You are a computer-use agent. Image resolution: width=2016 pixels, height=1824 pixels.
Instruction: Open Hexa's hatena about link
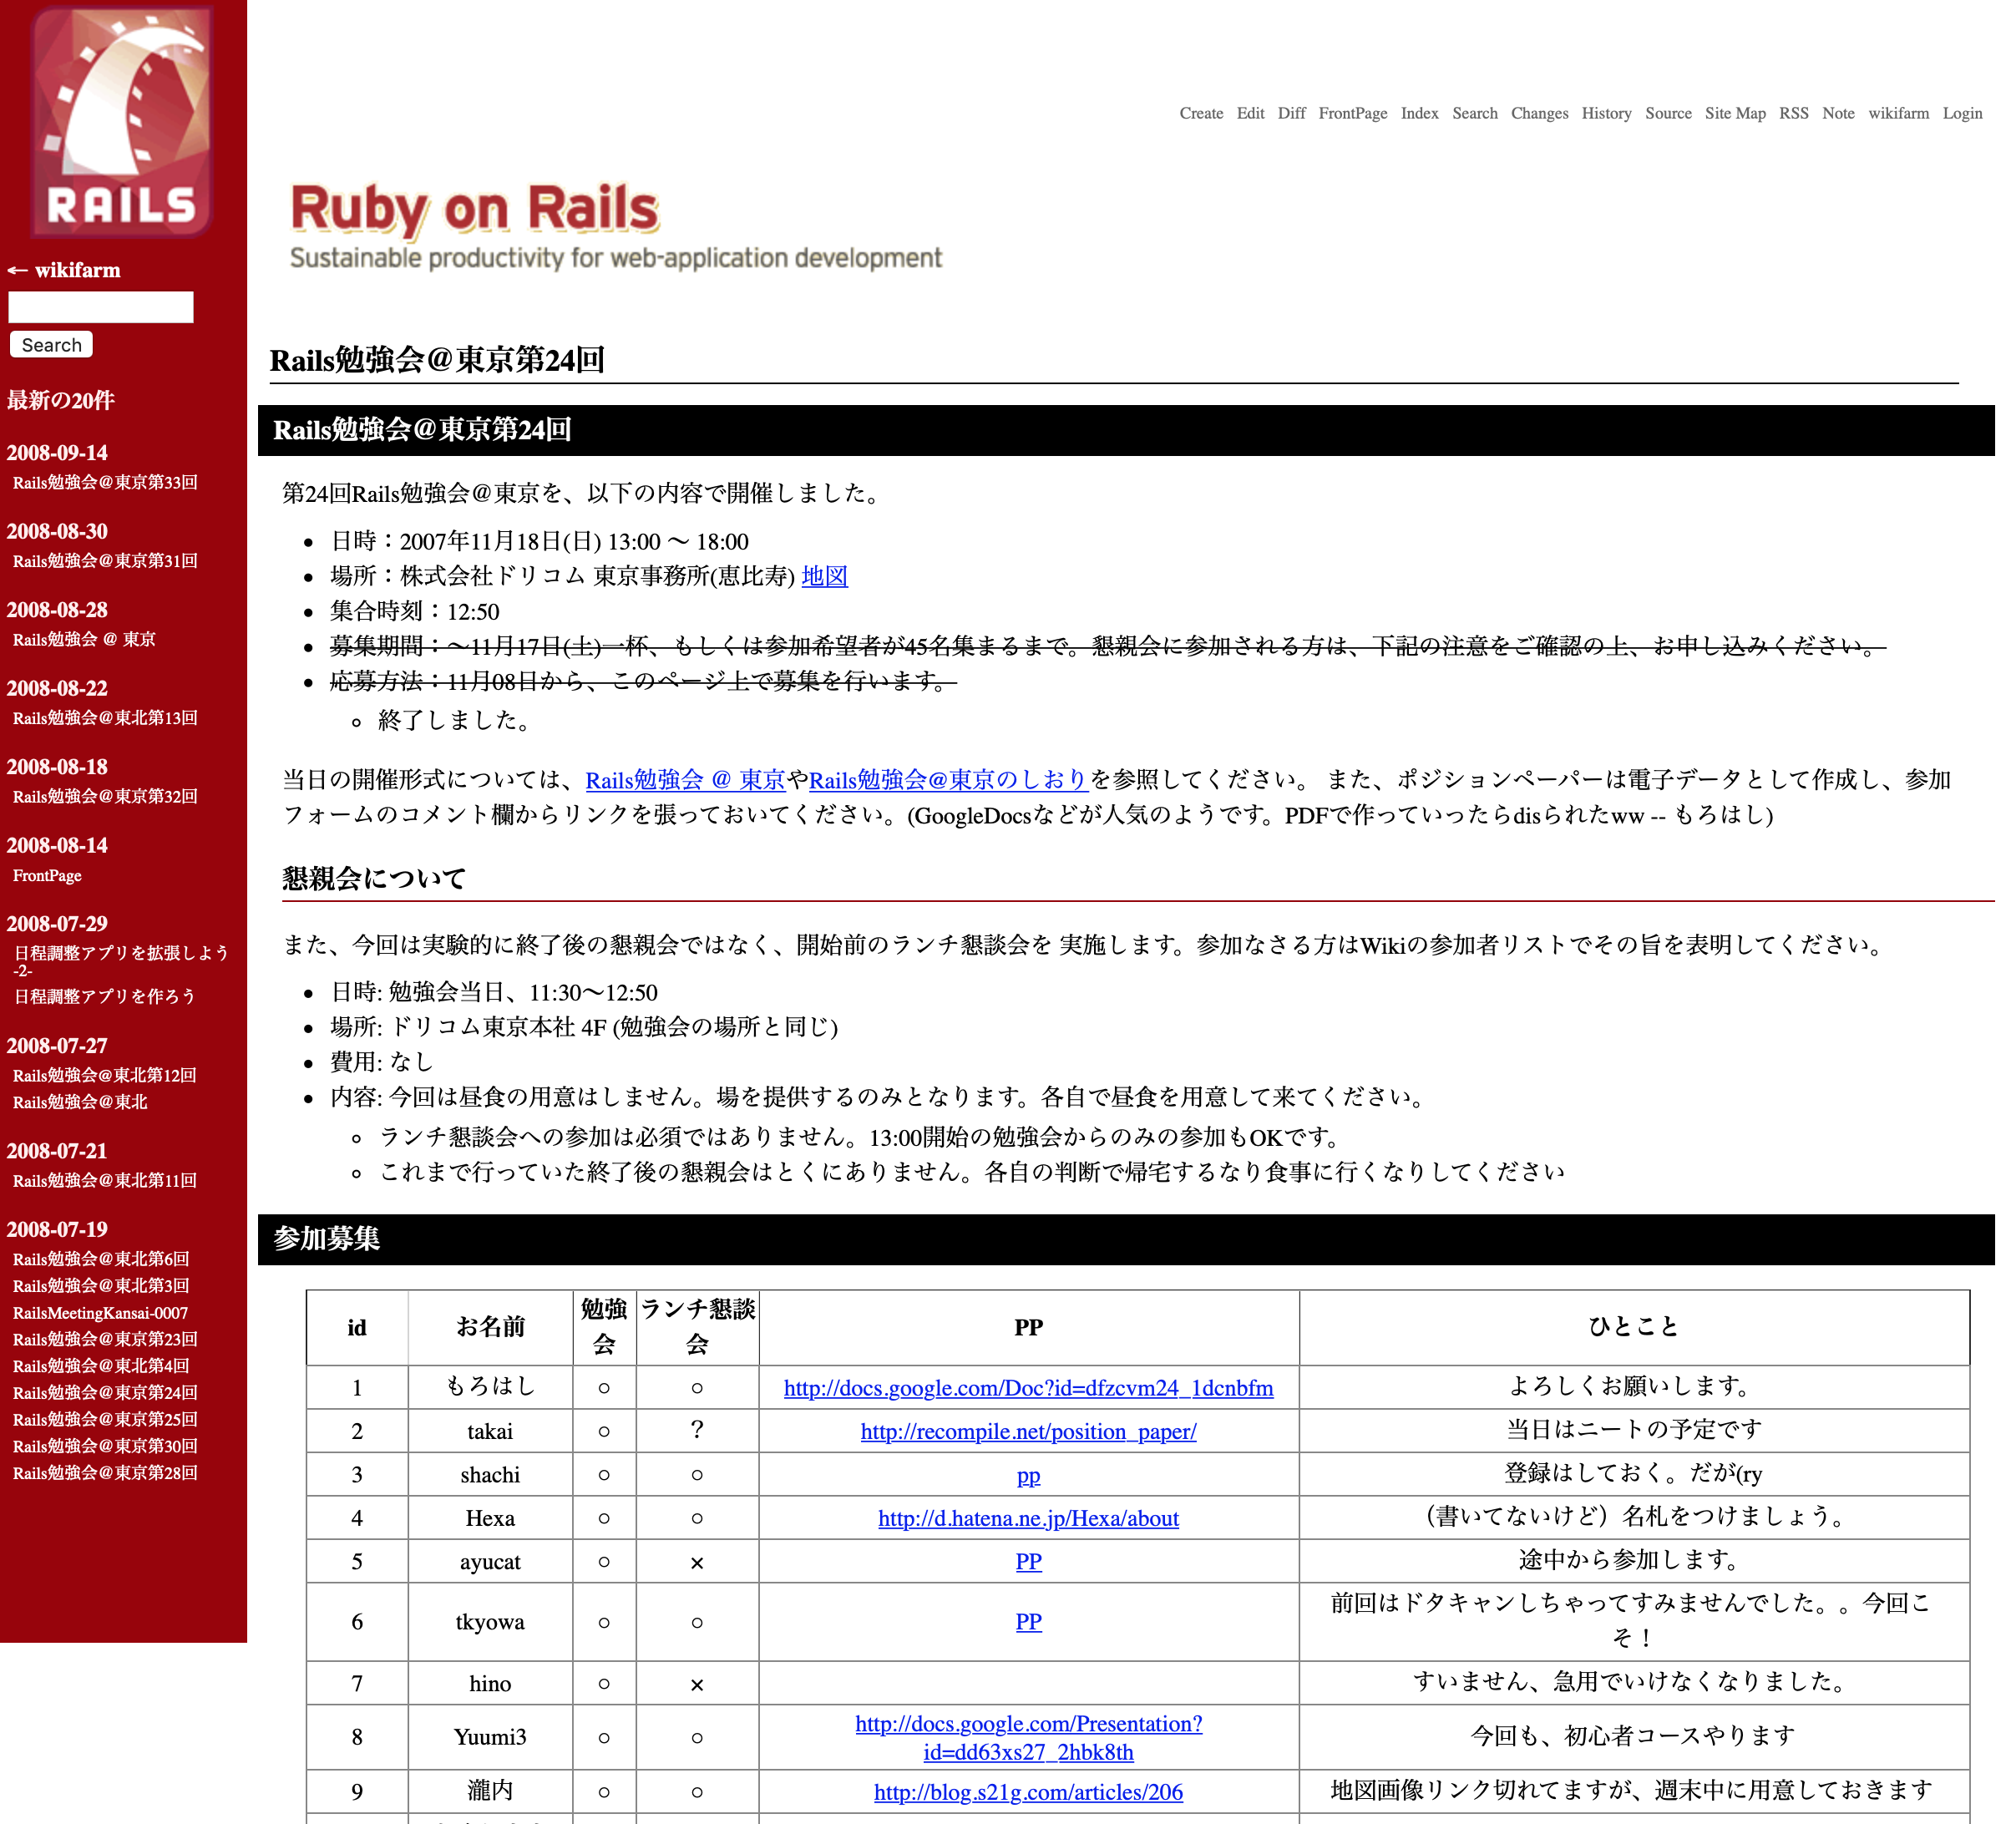coord(1028,1518)
